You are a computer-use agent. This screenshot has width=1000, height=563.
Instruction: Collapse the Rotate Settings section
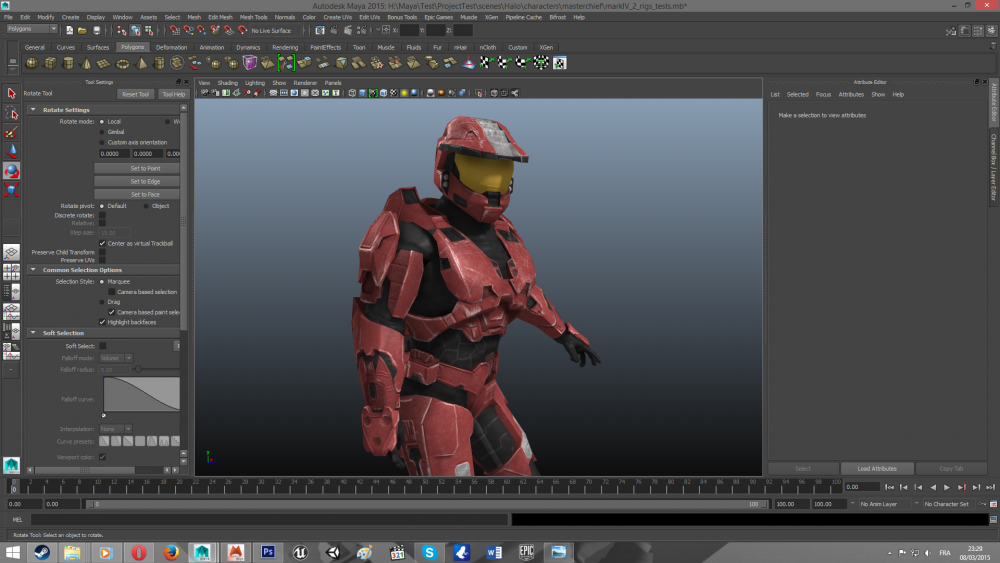(x=33, y=110)
